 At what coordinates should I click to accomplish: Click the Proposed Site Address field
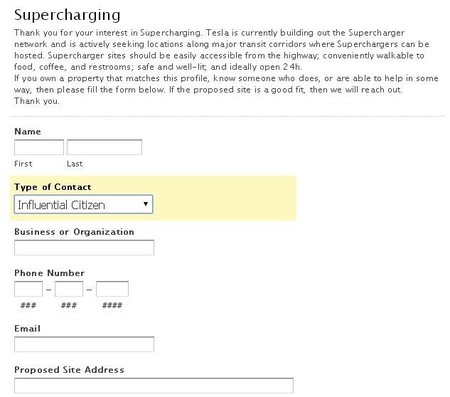[x=154, y=386]
